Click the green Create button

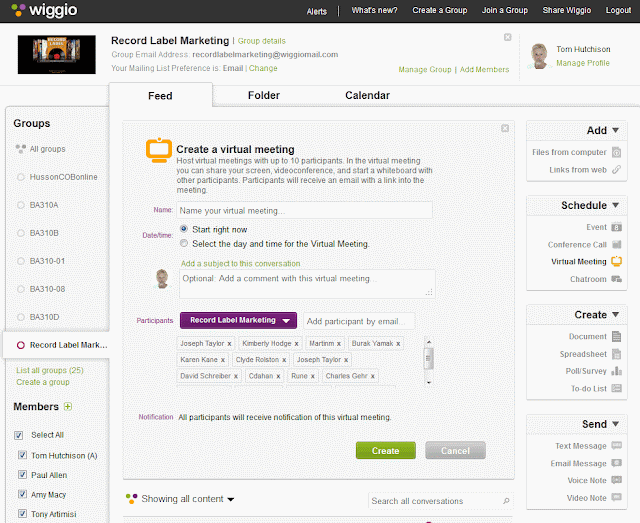(386, 451)
